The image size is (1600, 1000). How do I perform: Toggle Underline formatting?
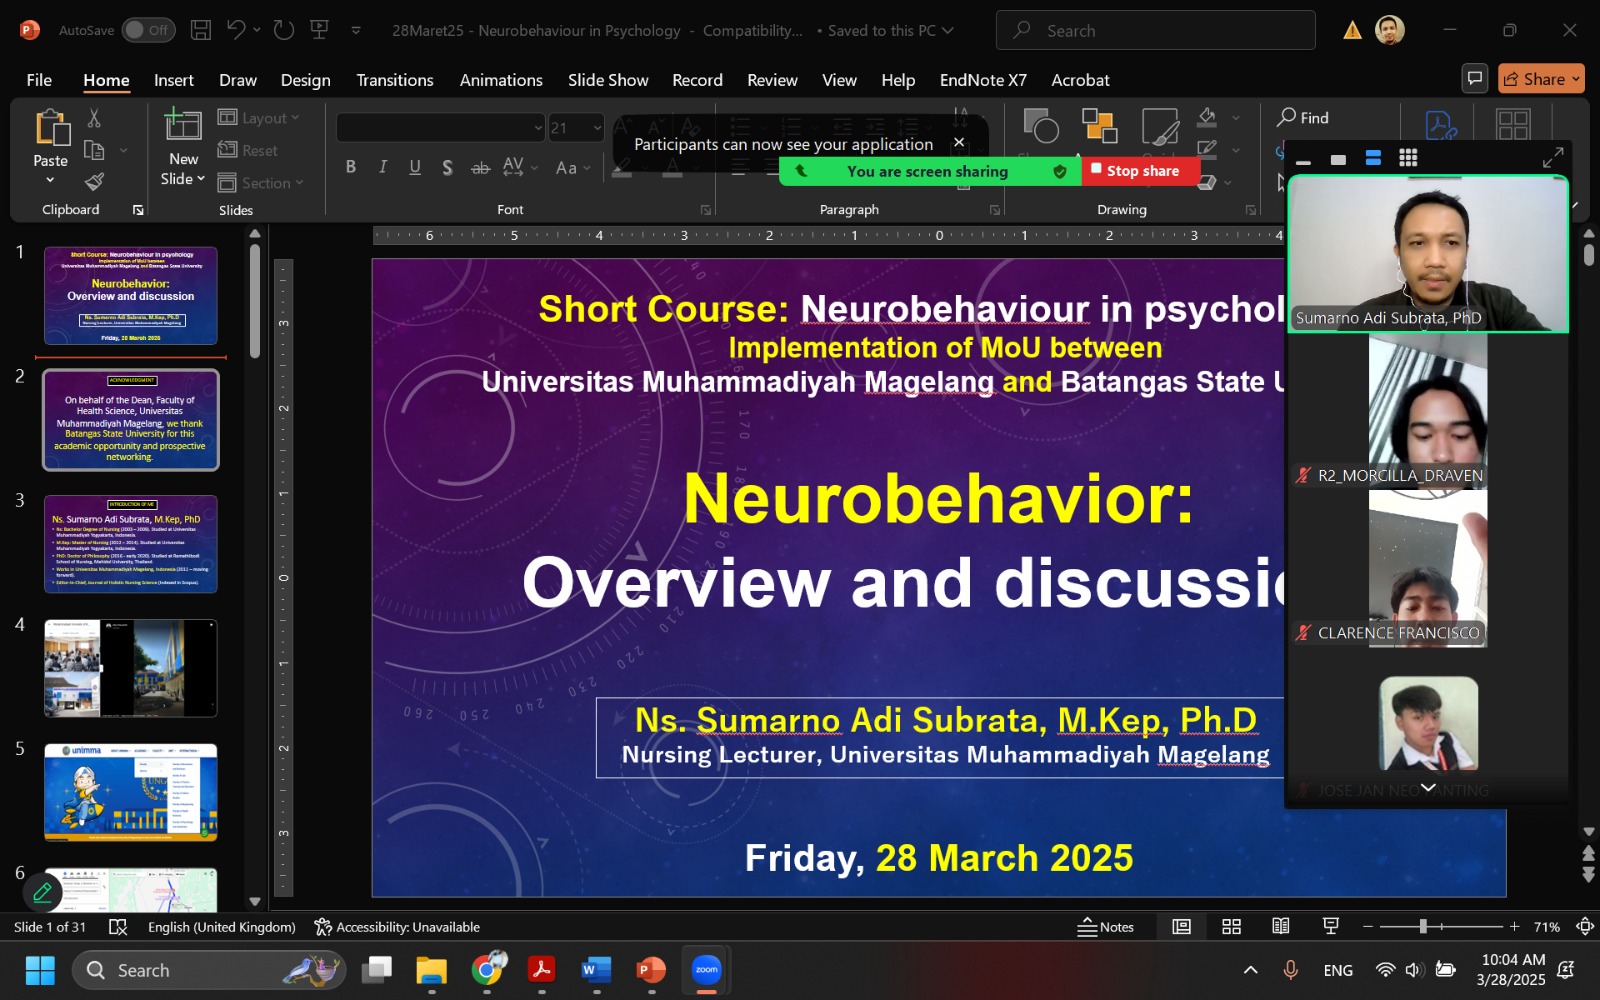coord(415,167)
